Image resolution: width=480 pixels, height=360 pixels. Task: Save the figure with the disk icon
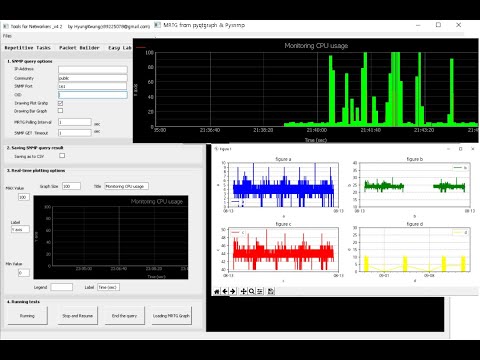click(271, 291)
